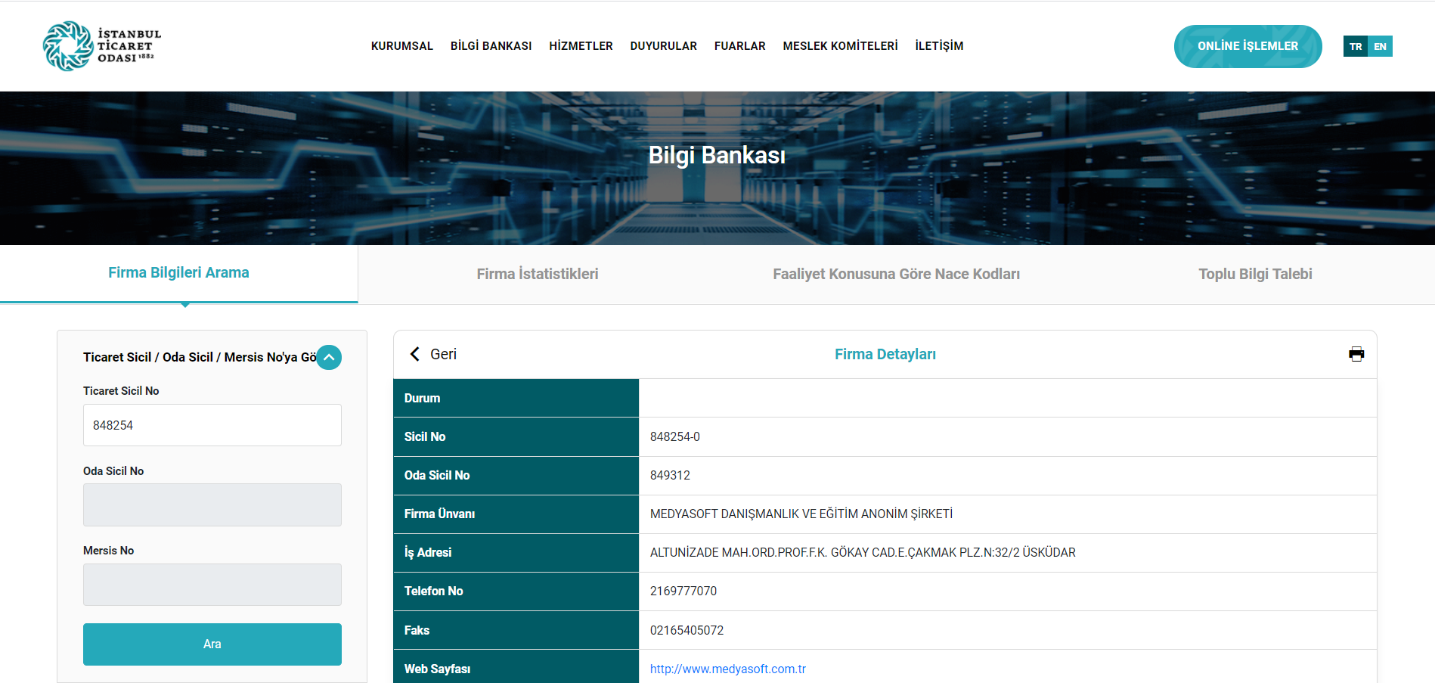Switch language to EN
The height and width of the screenshot is (683, 1435).
tap(1380, 46)
